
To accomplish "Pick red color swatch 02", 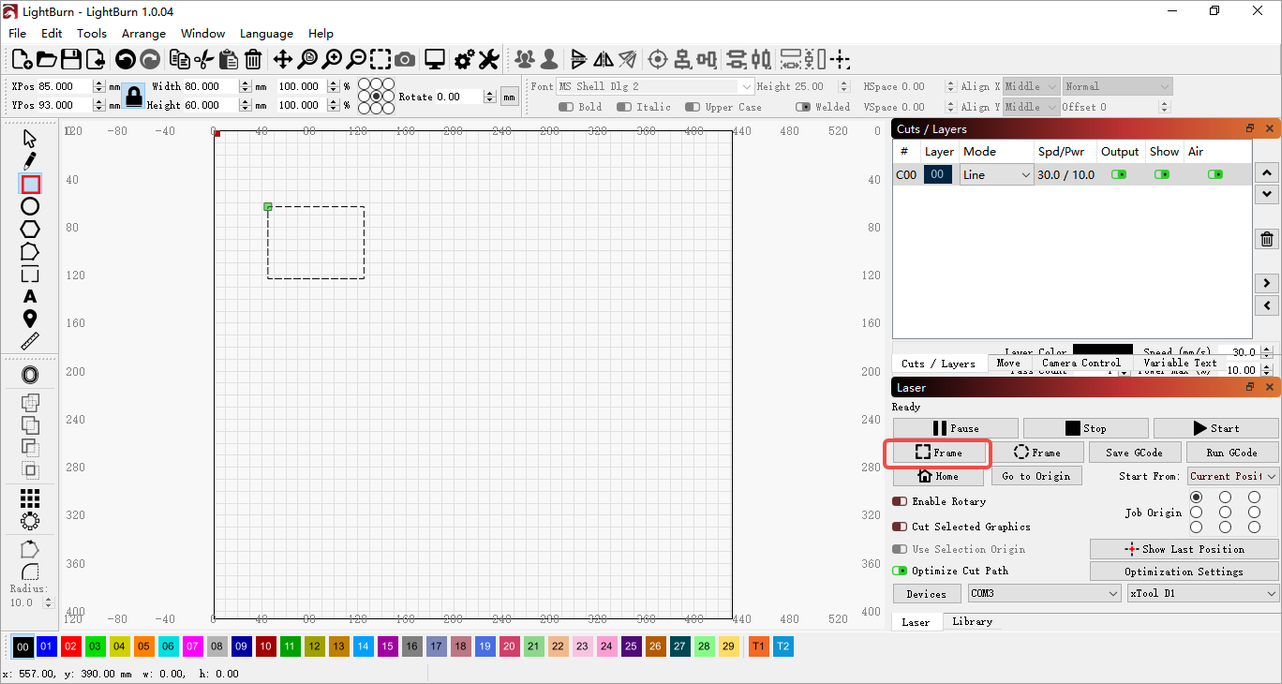I will pyautogui.click(x=70, y=647).
